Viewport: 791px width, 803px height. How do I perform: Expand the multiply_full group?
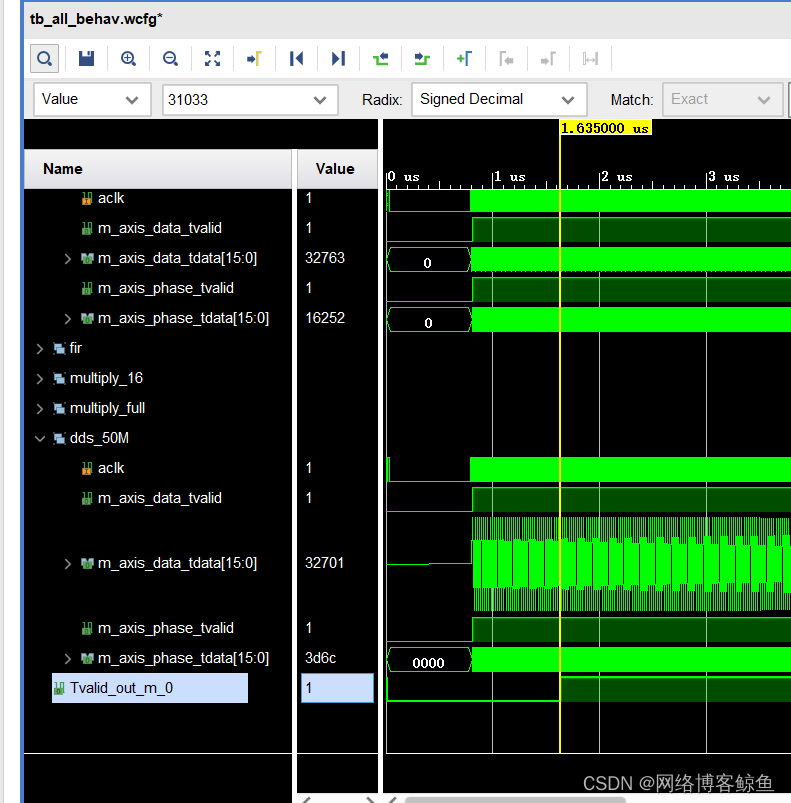click(x=40, y=408)
